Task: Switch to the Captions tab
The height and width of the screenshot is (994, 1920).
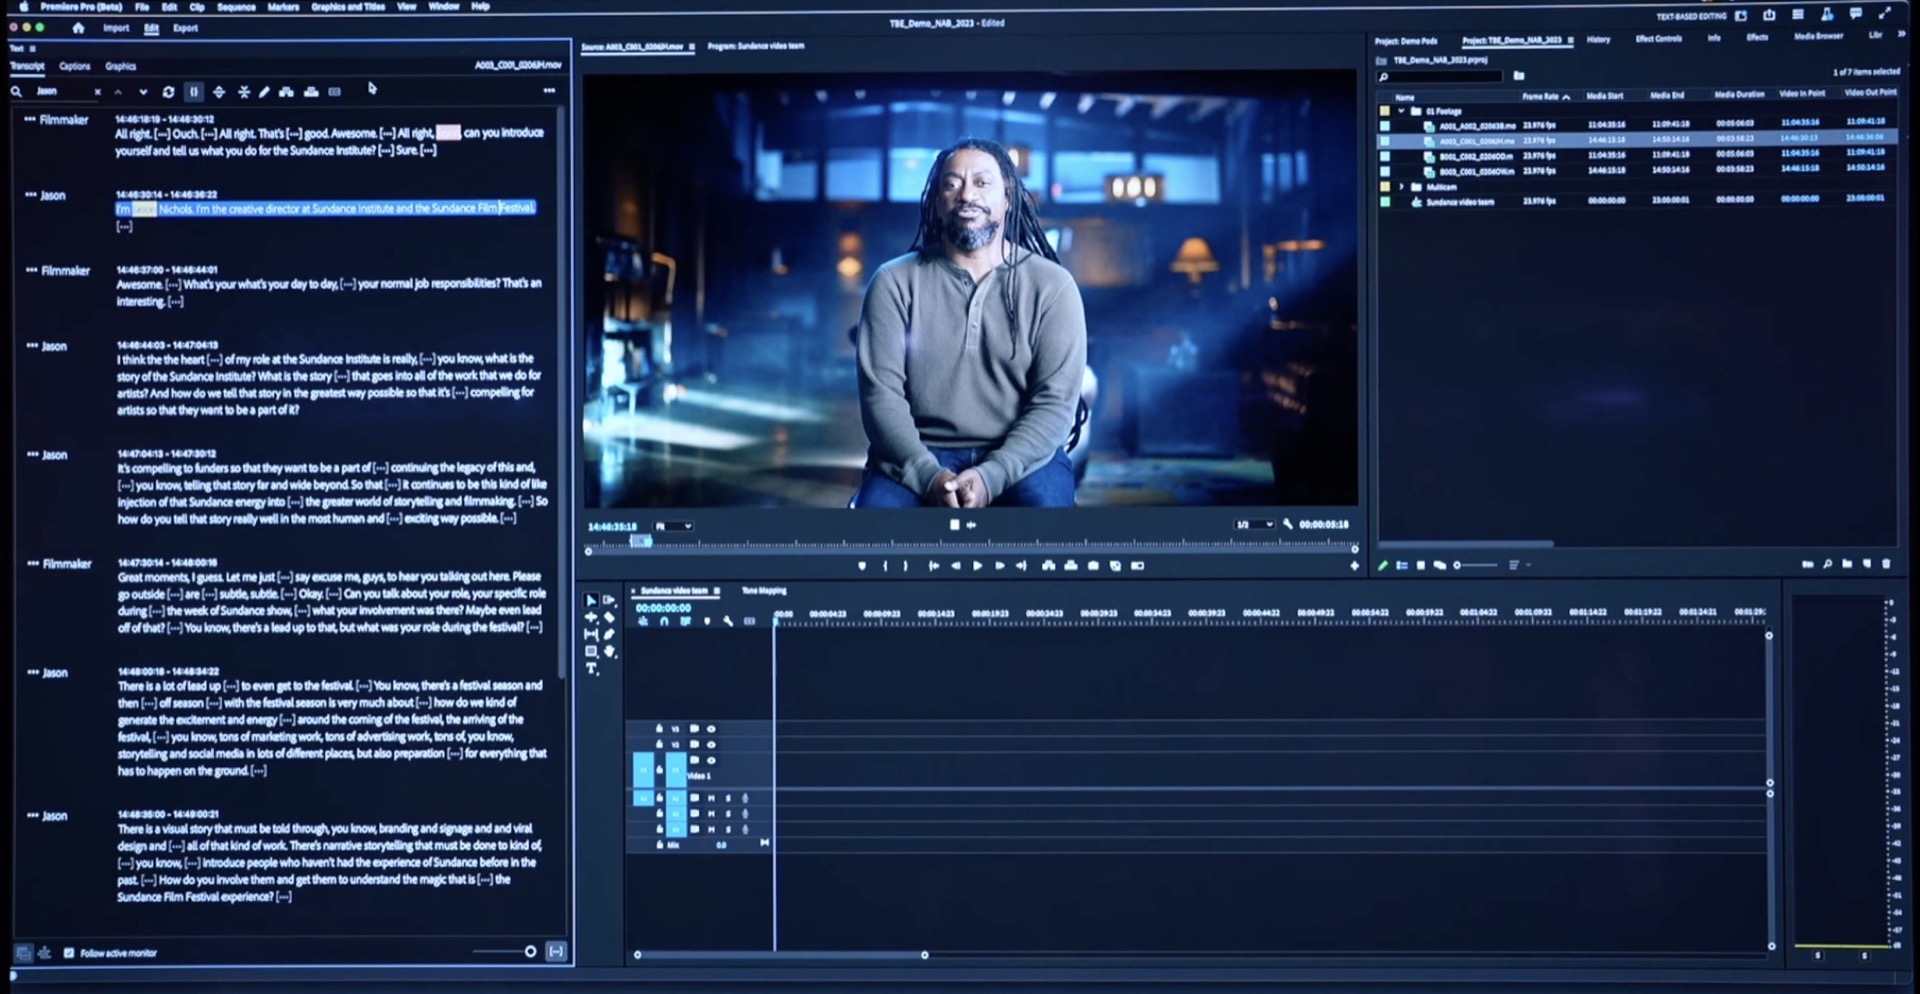Action: tap(75, 66)
